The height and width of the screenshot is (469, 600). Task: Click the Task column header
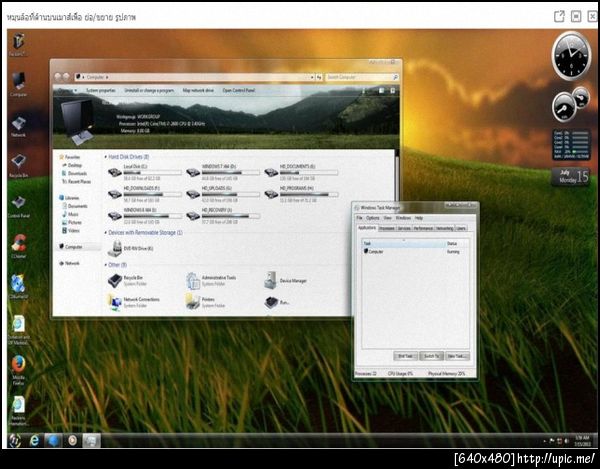point(404,244)
